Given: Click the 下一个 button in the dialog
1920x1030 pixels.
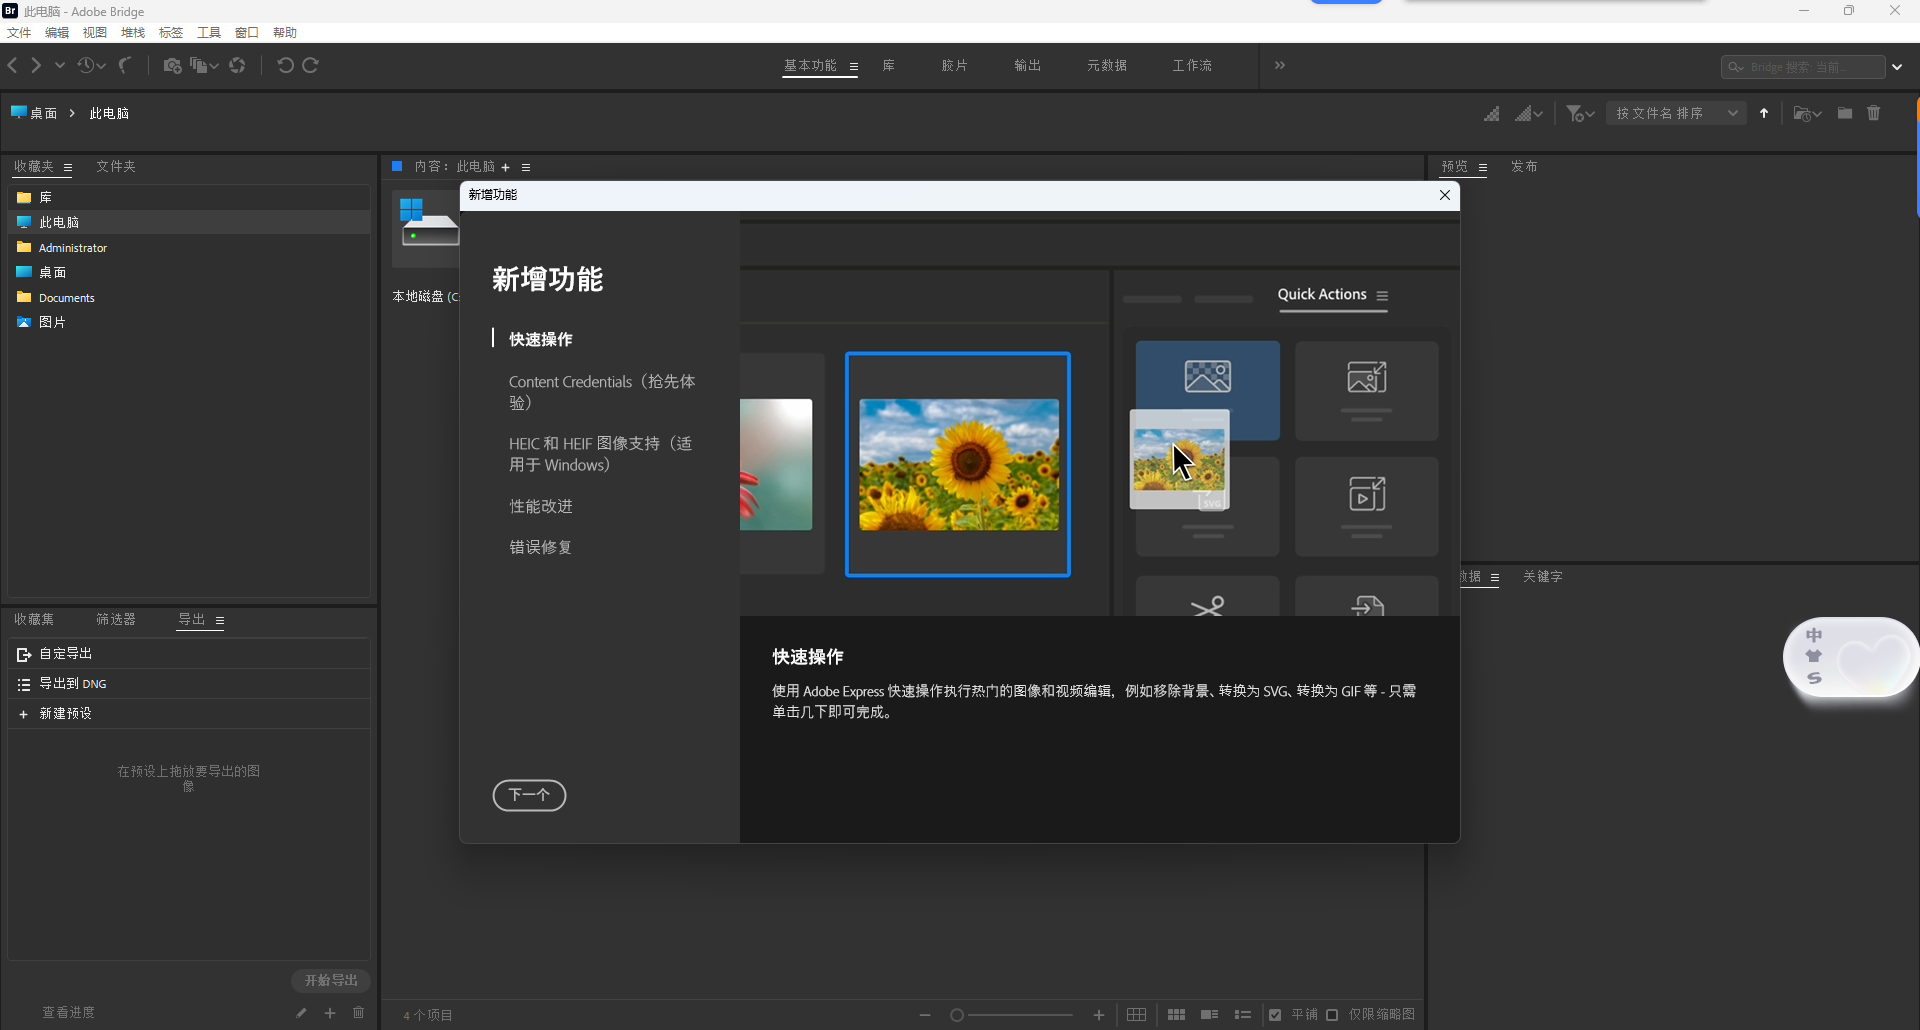Looking at the screenshot, I should coord(530,796).
